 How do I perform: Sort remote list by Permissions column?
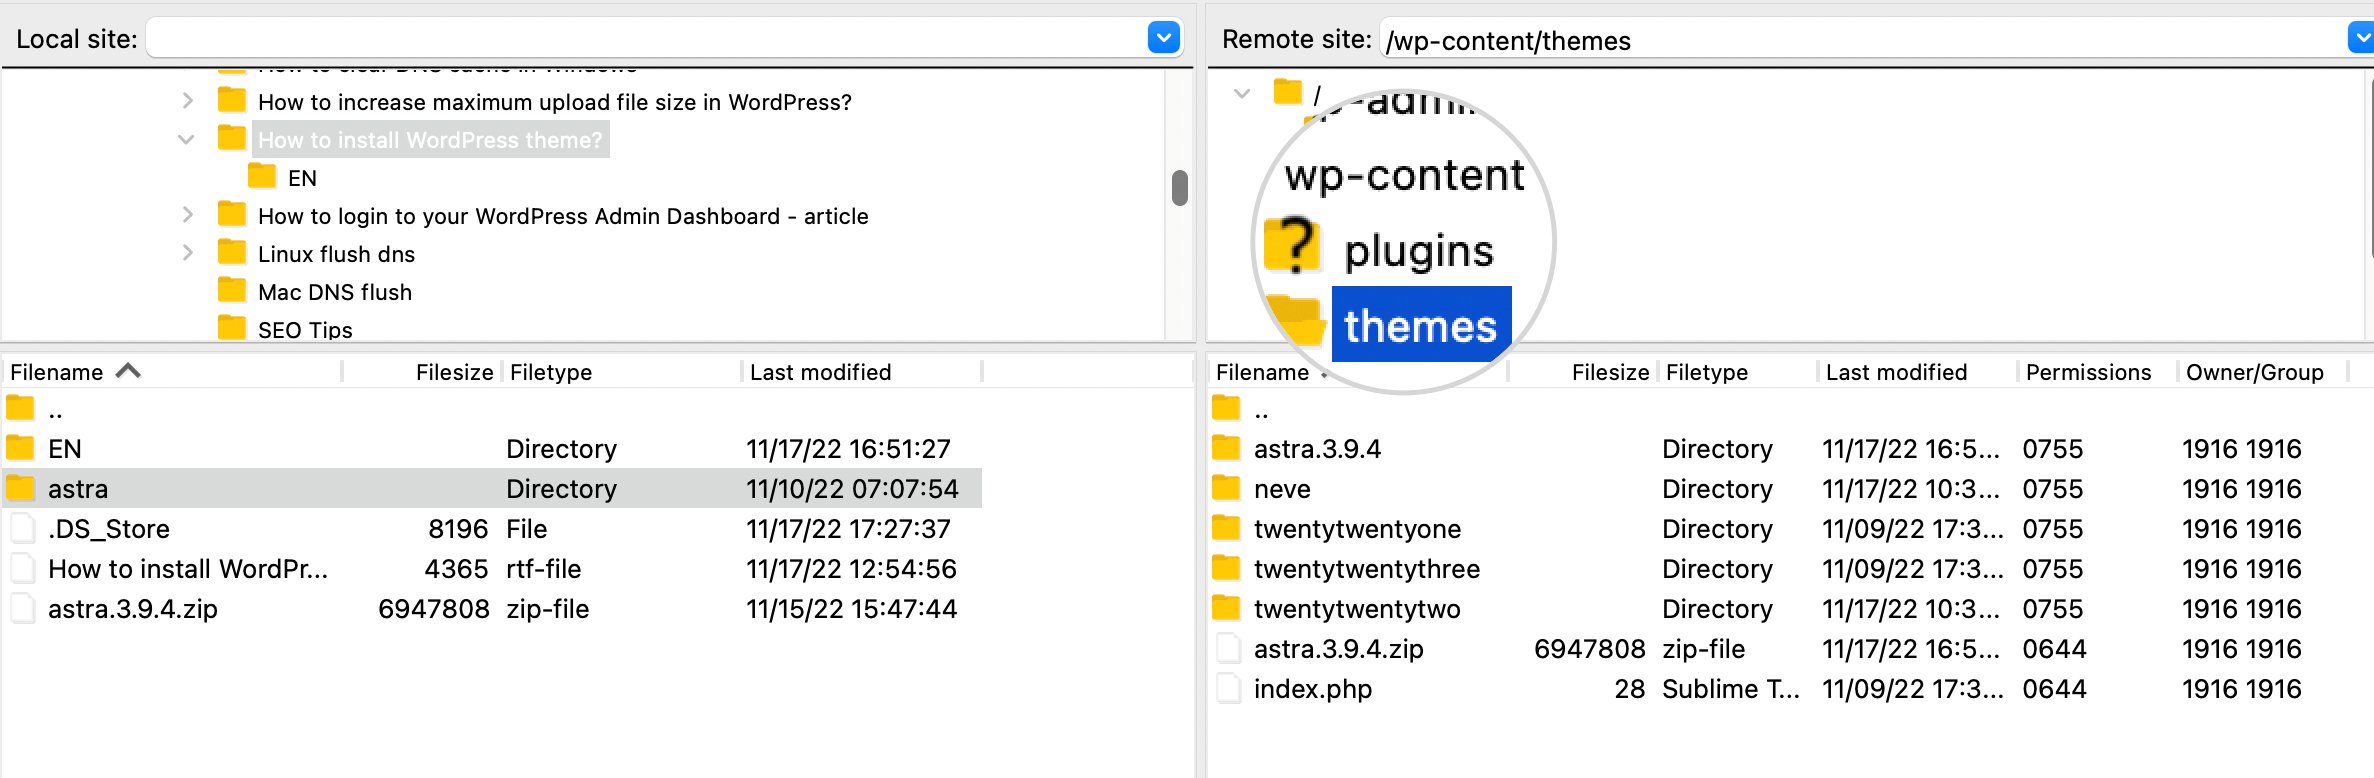tap(2088, 372)
